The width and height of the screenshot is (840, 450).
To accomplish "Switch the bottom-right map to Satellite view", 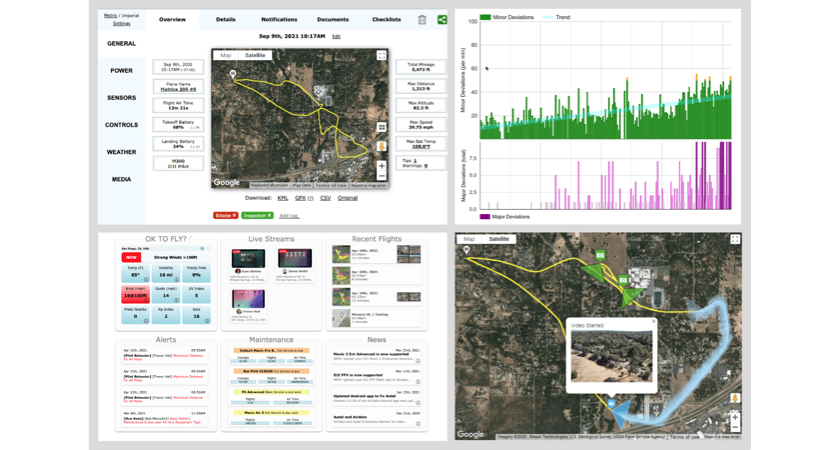I will click(499, 239).
